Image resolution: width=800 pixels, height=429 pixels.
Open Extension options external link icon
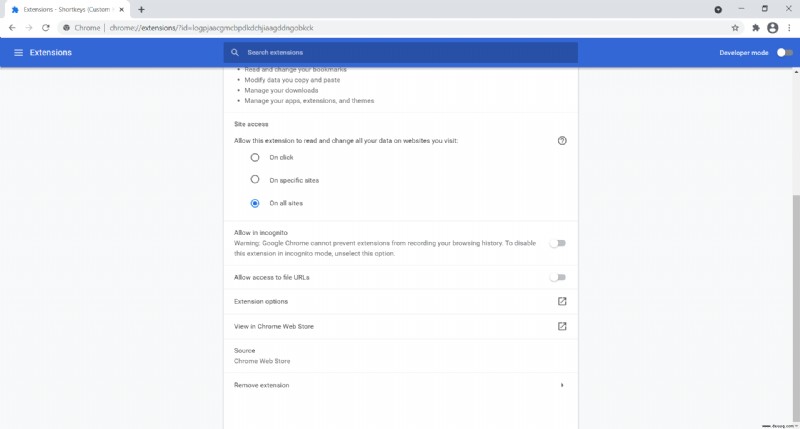(x=562, y=301)
